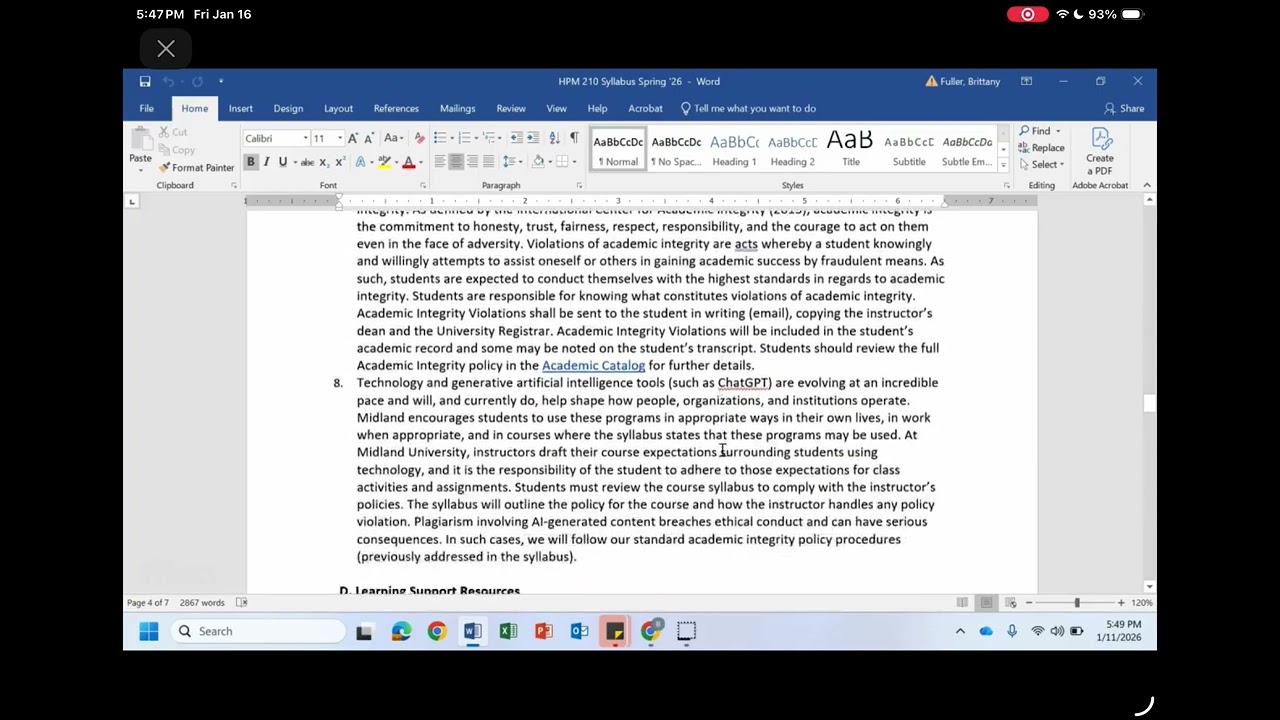The image size is (1280, 720).
Task: Apply subscript formatting
Action: click(x=326, y=162)
